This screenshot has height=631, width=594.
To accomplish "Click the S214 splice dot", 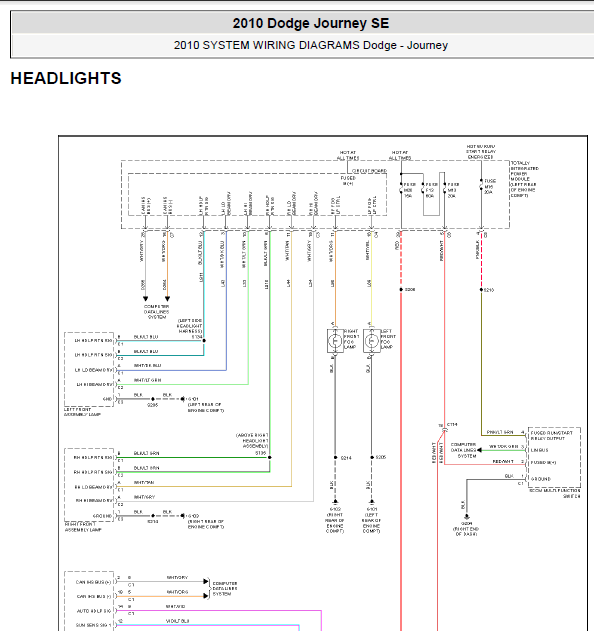I will pyautogui.click(x=335, y=458).
